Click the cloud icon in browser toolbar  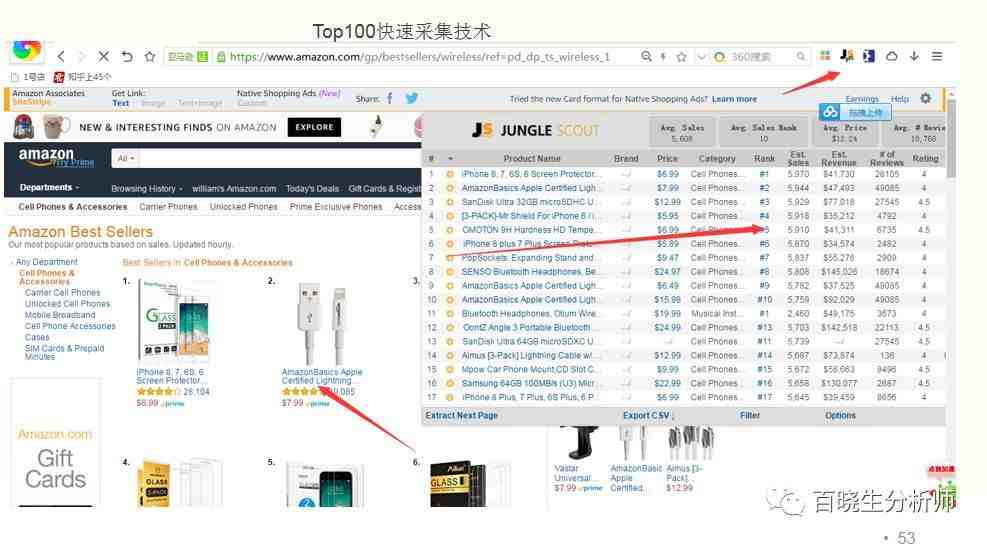pos(891,56)
